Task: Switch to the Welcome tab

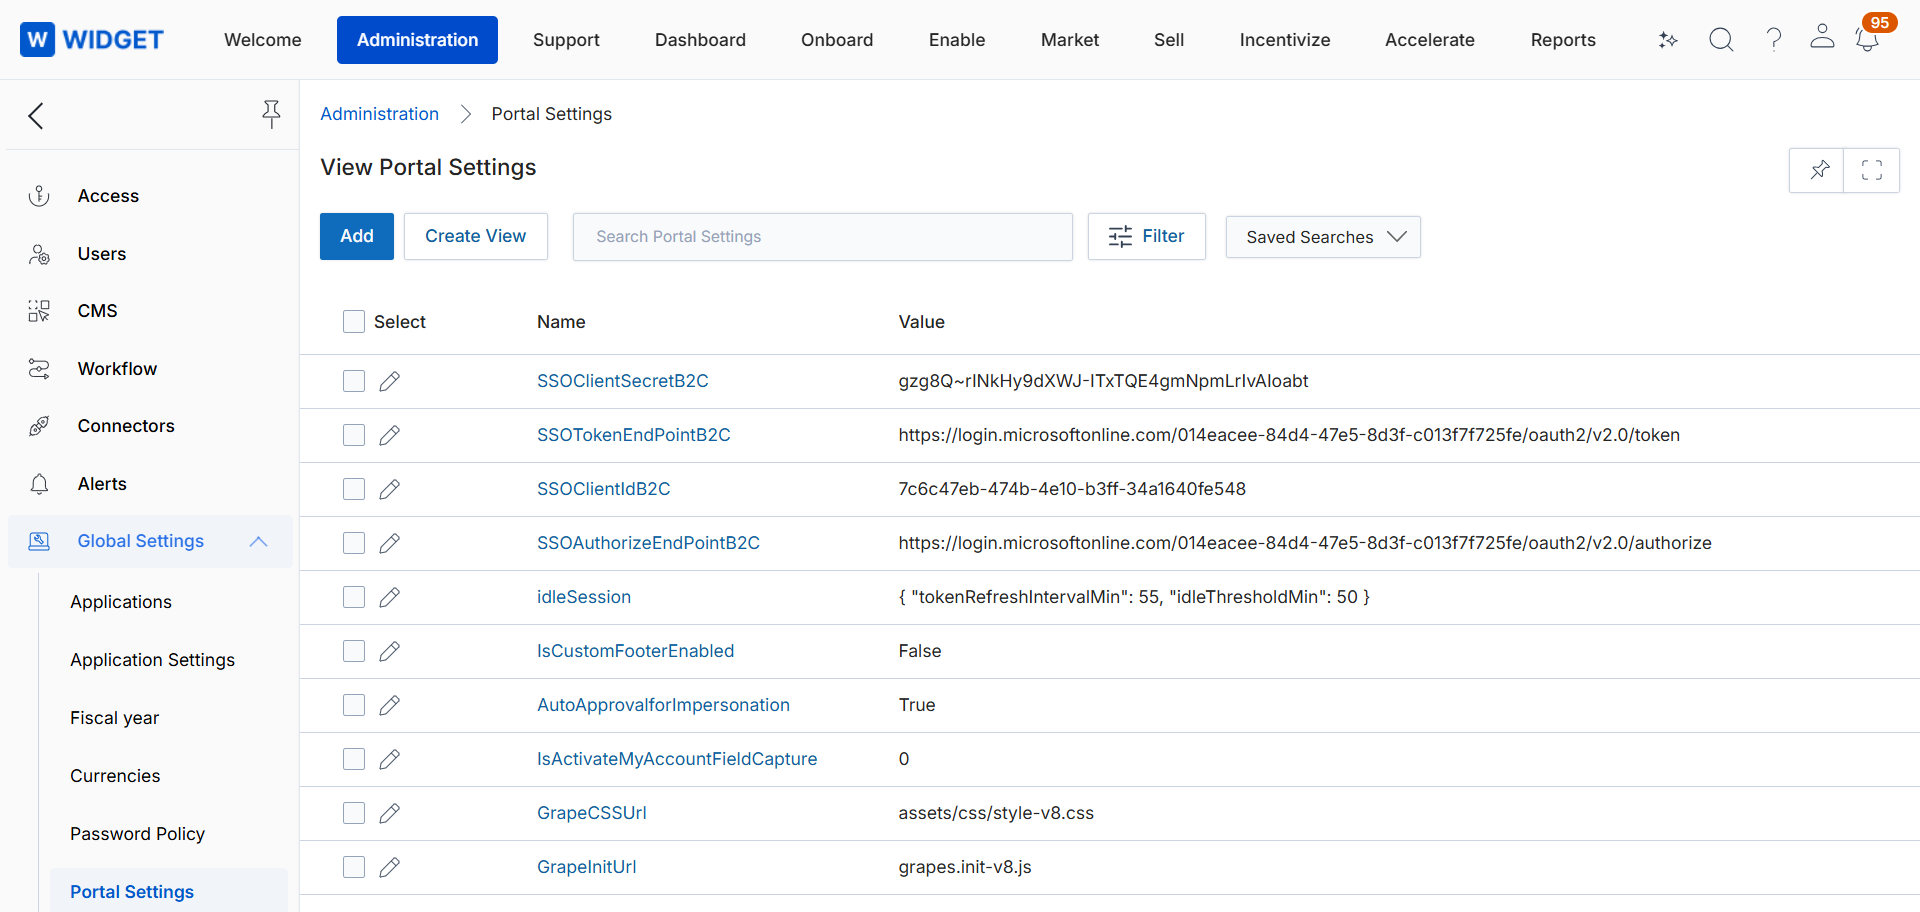Action: tap(263, 40)
